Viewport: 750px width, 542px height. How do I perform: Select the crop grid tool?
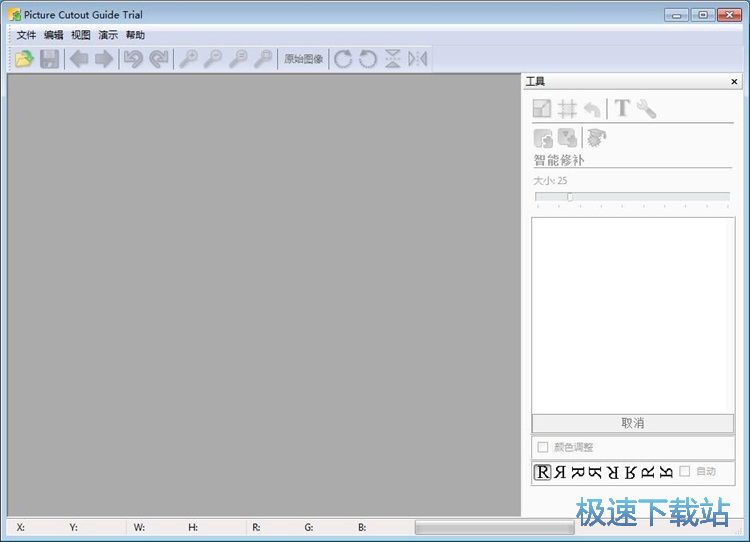click(x=567, y=109)
